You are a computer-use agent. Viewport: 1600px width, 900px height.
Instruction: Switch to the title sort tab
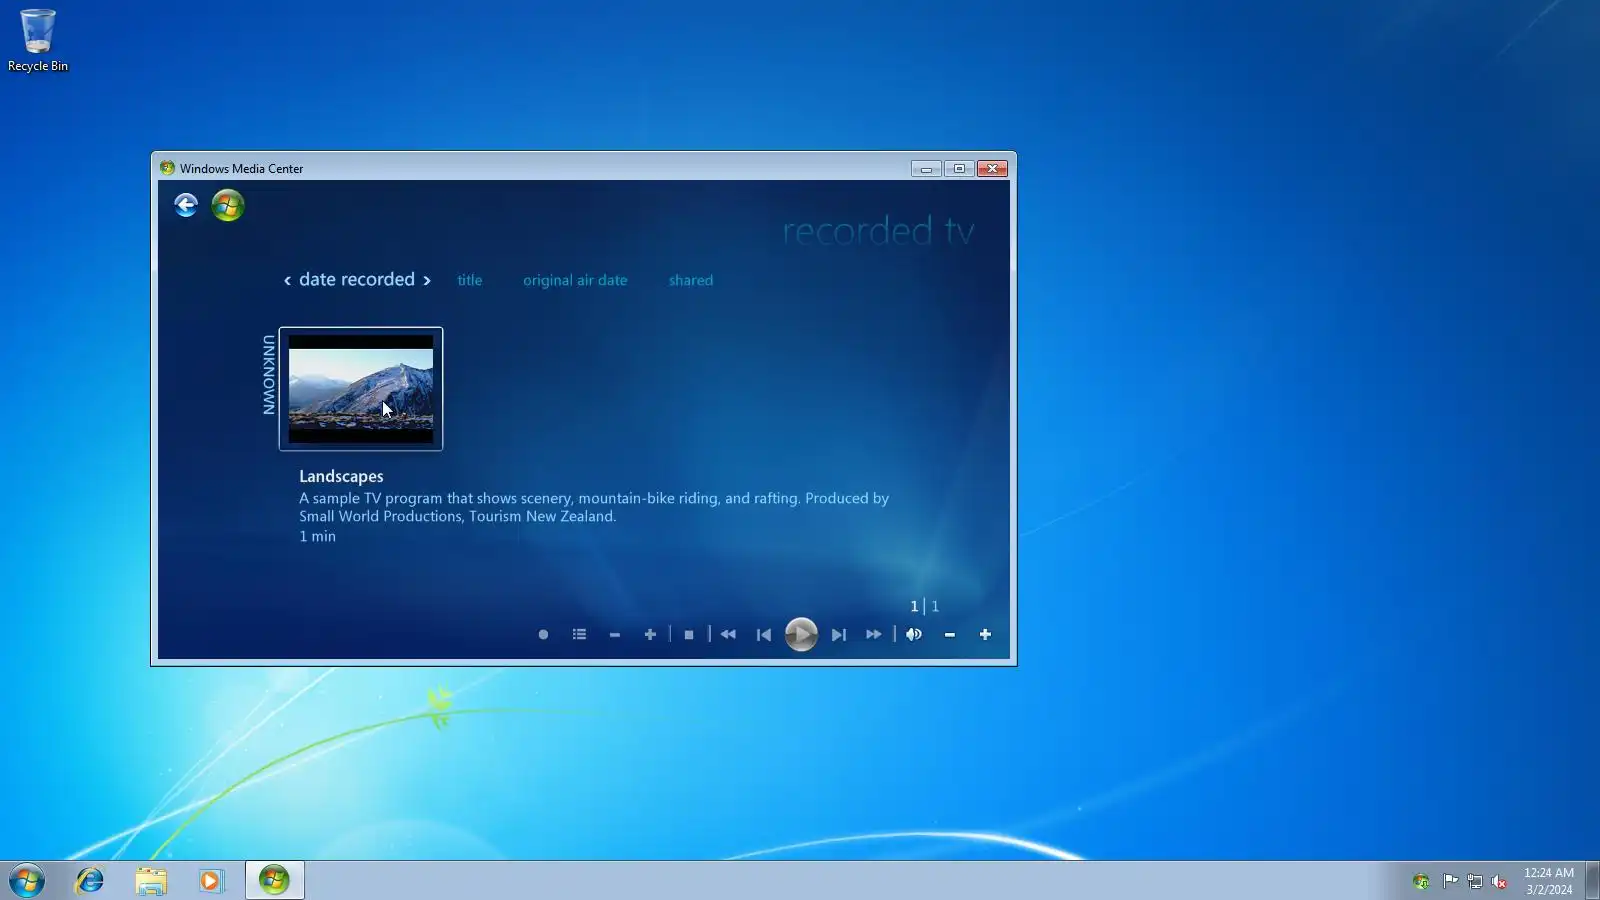(470, 281)
